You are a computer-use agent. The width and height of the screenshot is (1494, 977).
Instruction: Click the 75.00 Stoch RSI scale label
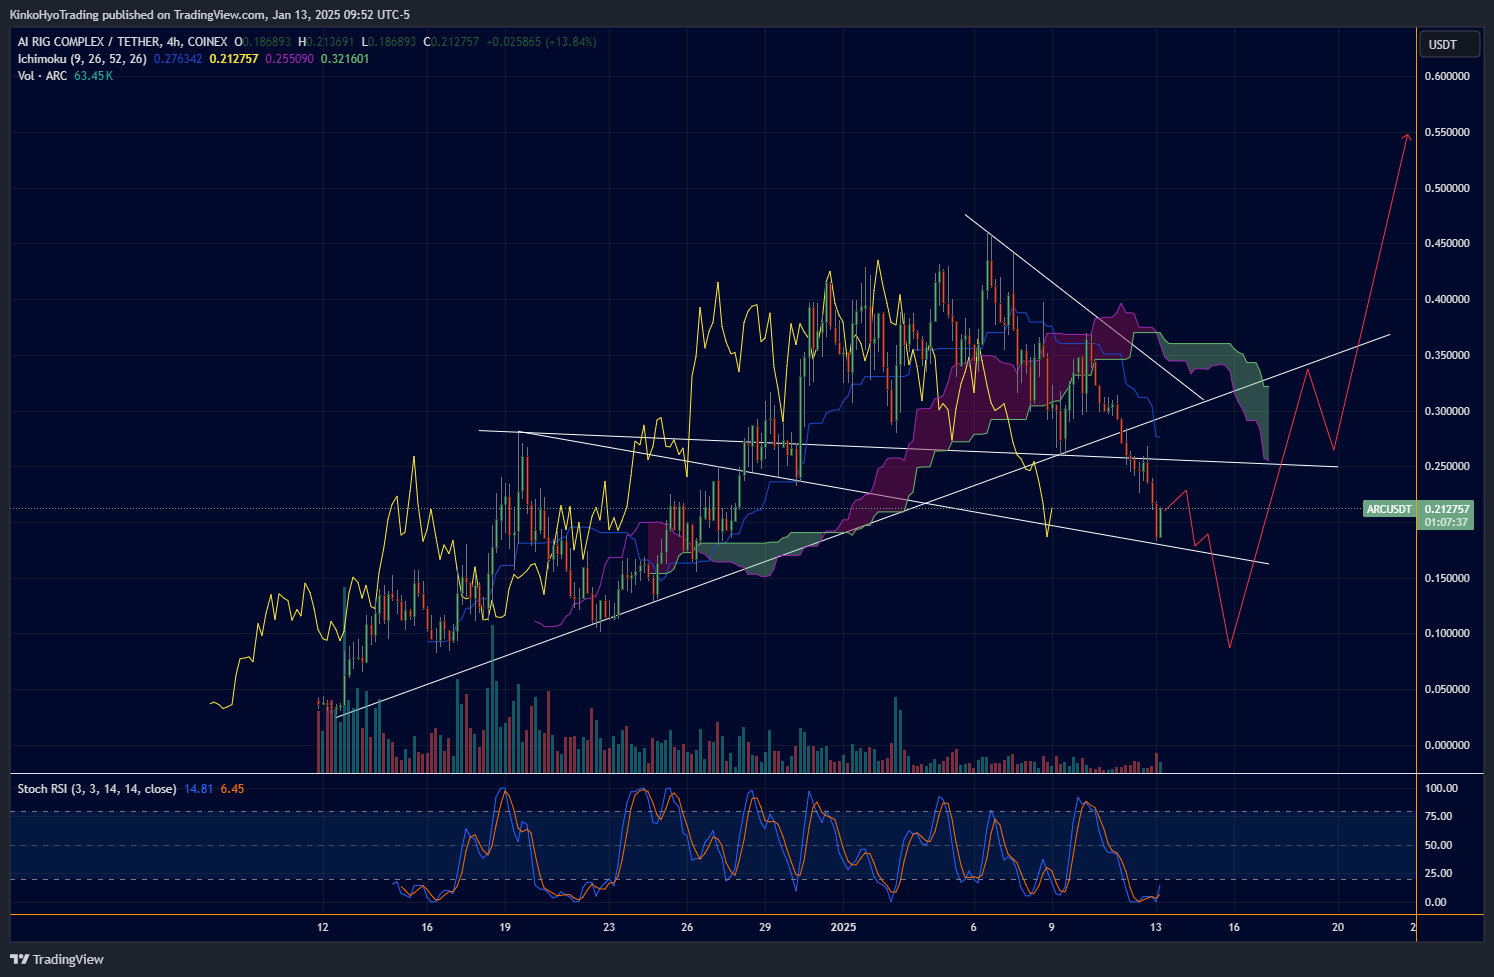pyautogui.click(x=1438, y=816)
